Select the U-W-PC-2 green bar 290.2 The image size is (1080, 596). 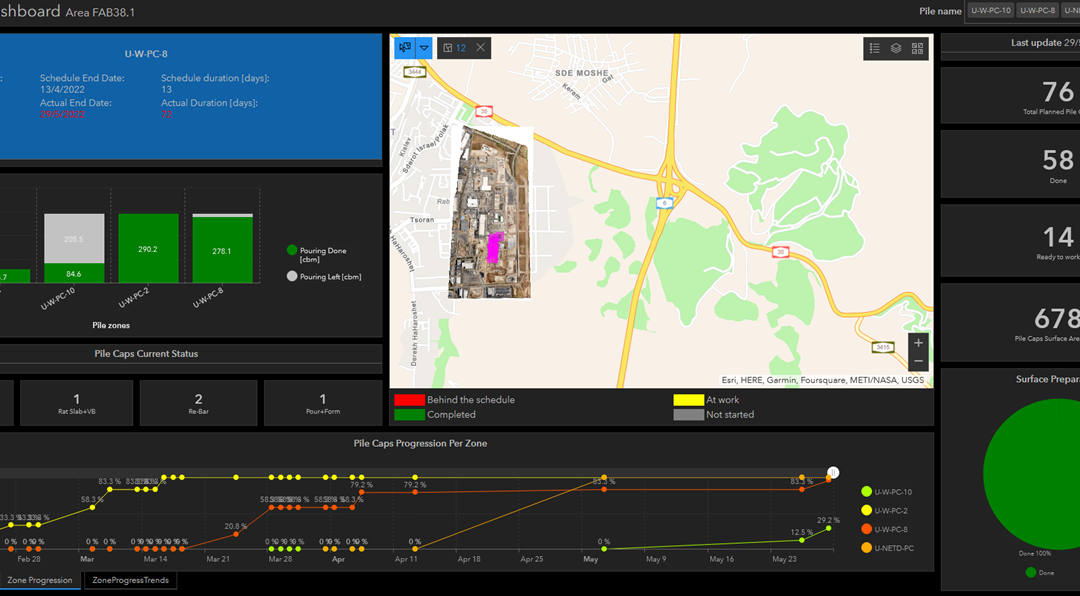[x=148, y=248]
